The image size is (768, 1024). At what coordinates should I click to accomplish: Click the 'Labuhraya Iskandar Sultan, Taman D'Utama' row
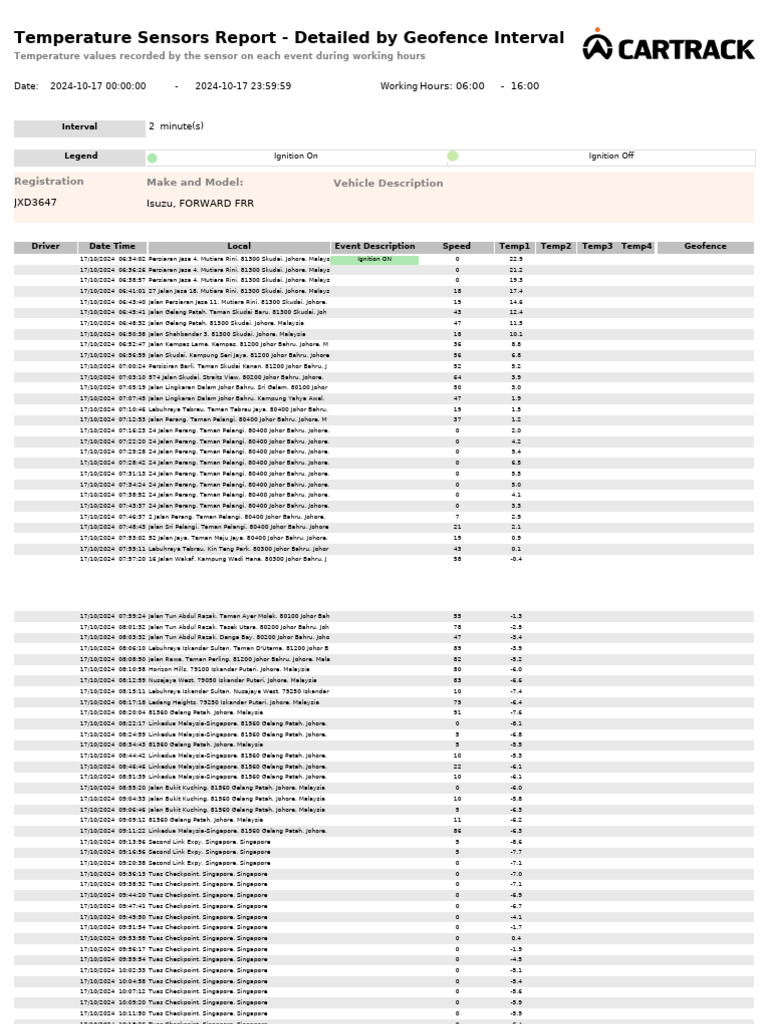(384, 648)
